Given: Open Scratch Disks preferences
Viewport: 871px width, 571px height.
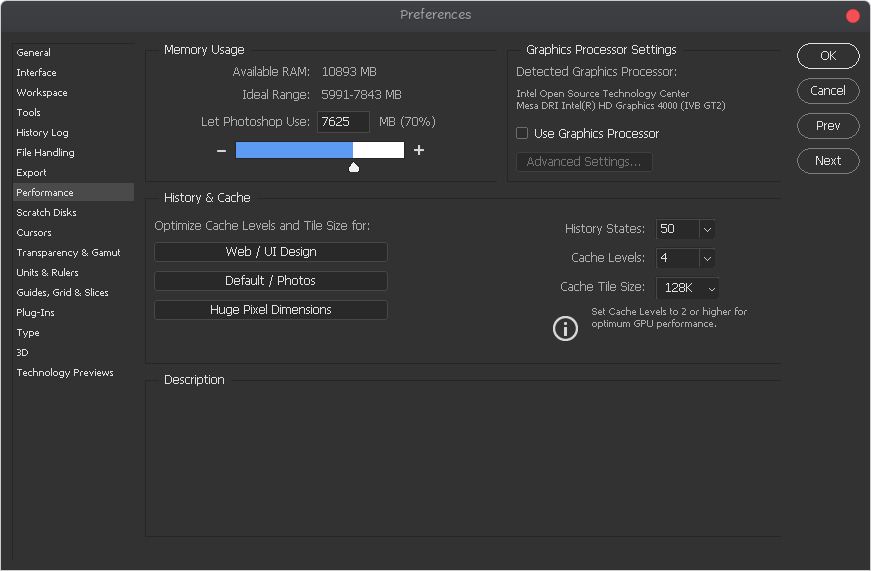Looking at the screenshot, I should pyautogui.click(x=73, y=212).
